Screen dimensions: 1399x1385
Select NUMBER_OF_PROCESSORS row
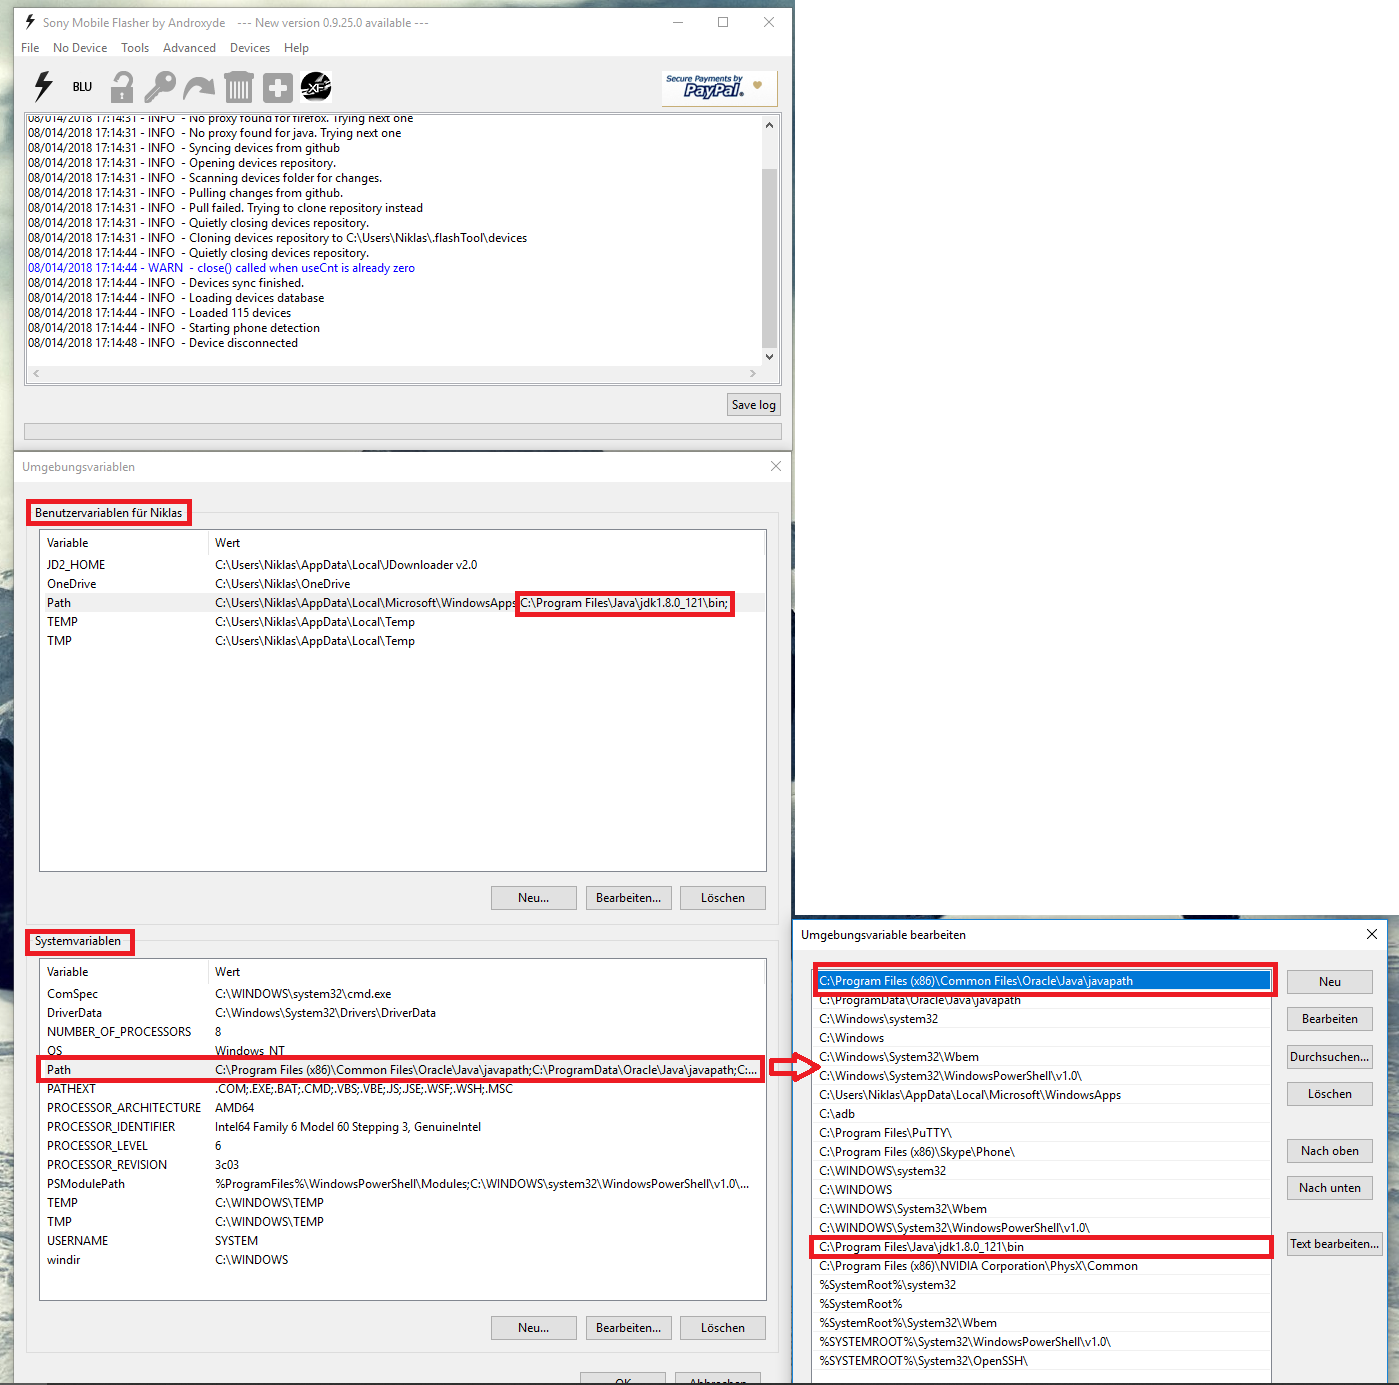click(x=402, y=1032)
